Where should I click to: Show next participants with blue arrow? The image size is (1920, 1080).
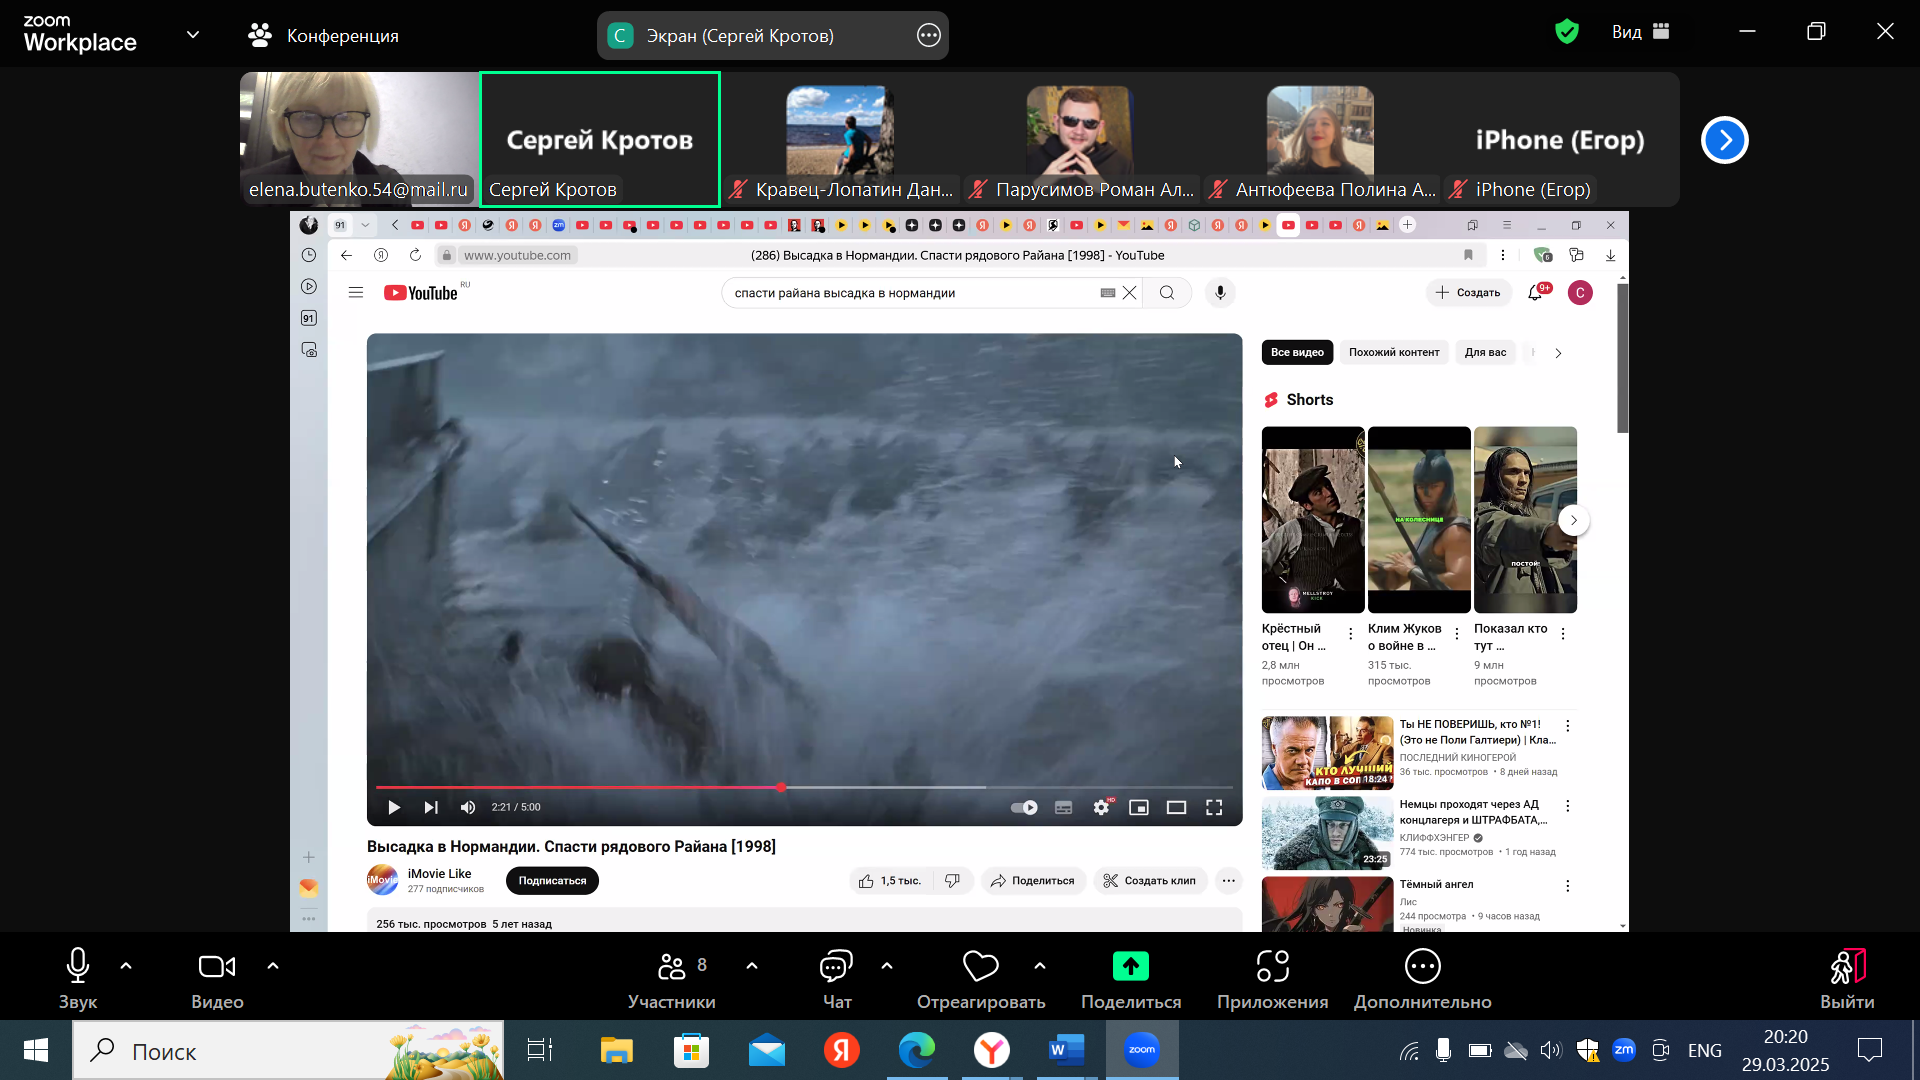[x=1725, y=140]
